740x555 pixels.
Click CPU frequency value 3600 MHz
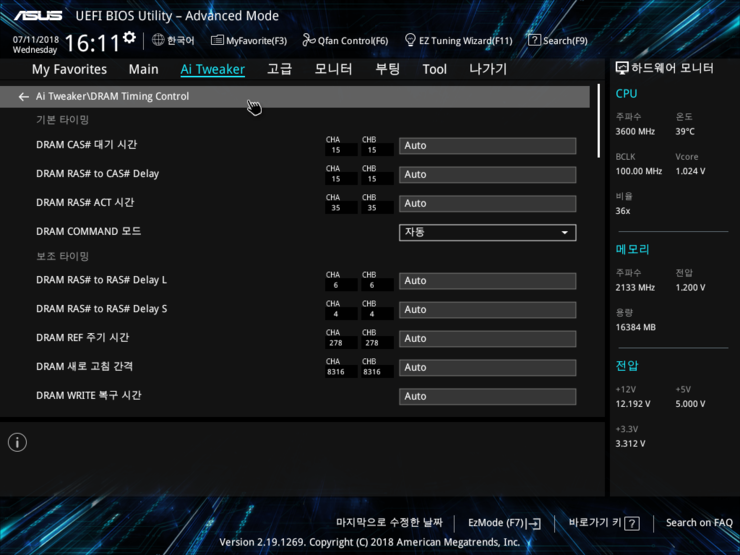635,132
